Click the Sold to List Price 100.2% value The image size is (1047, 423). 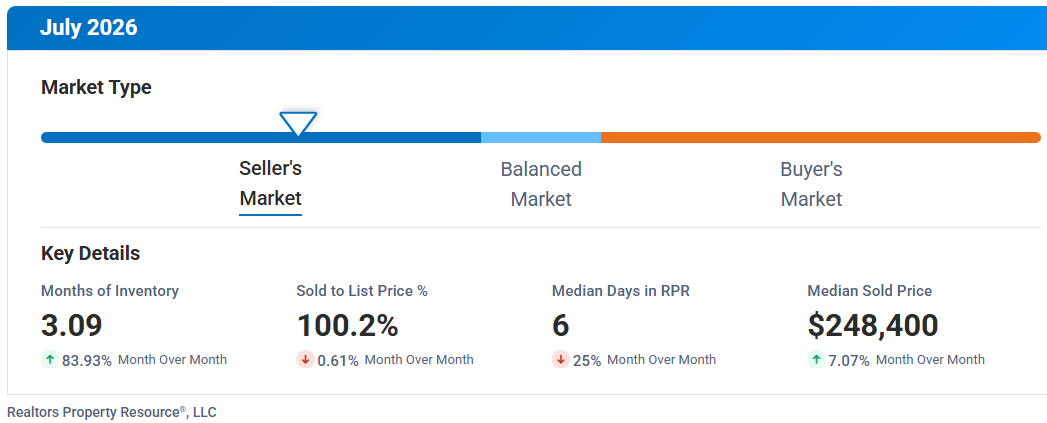point(347,325)
